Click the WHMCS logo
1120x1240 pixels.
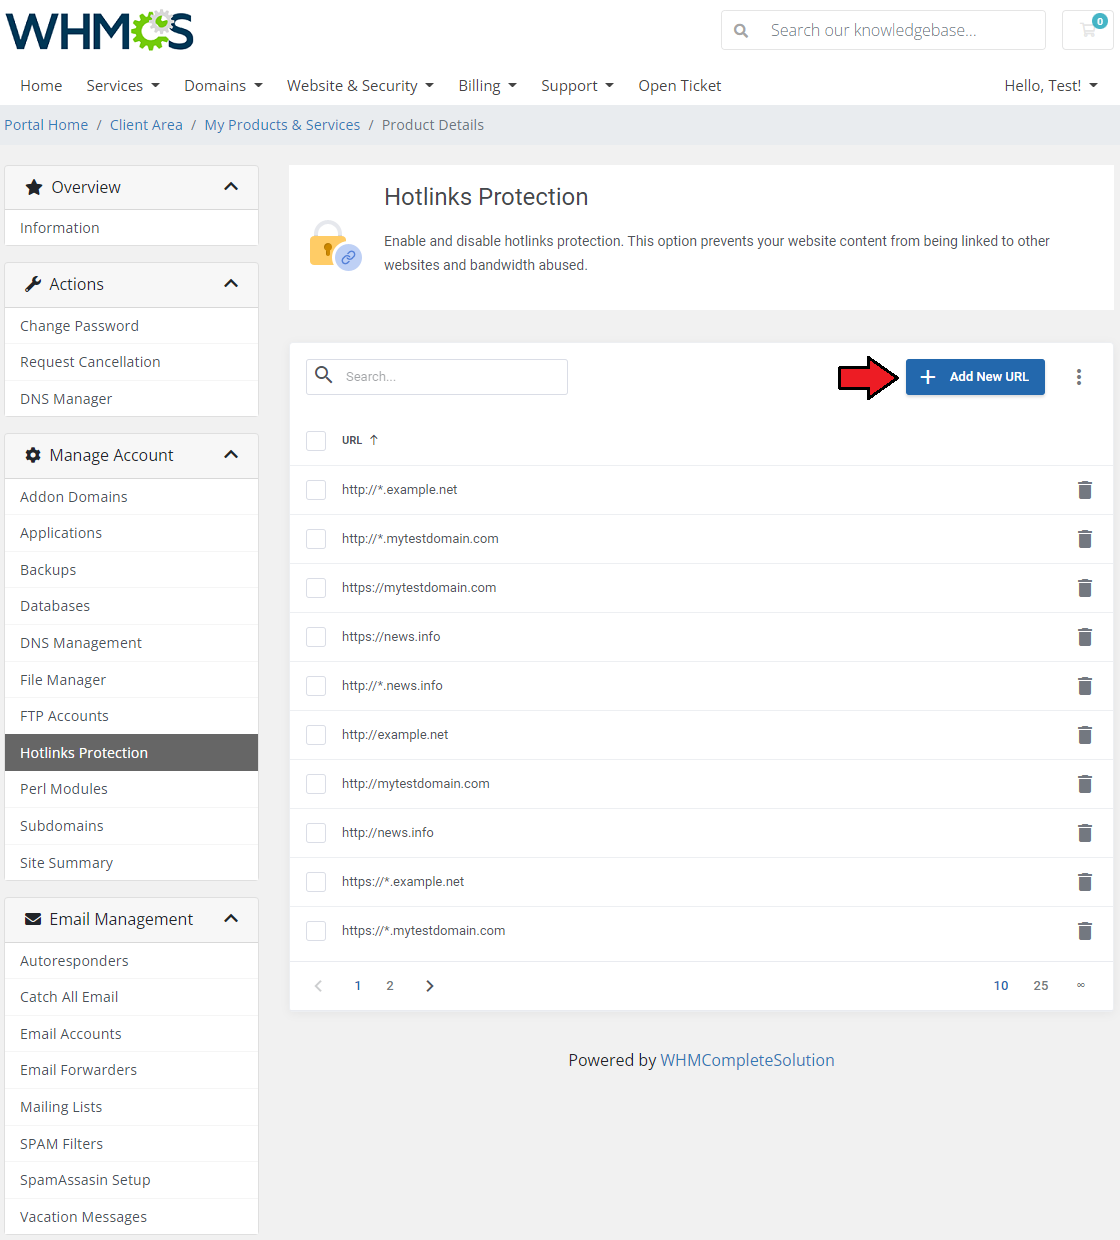click(100, 31)
